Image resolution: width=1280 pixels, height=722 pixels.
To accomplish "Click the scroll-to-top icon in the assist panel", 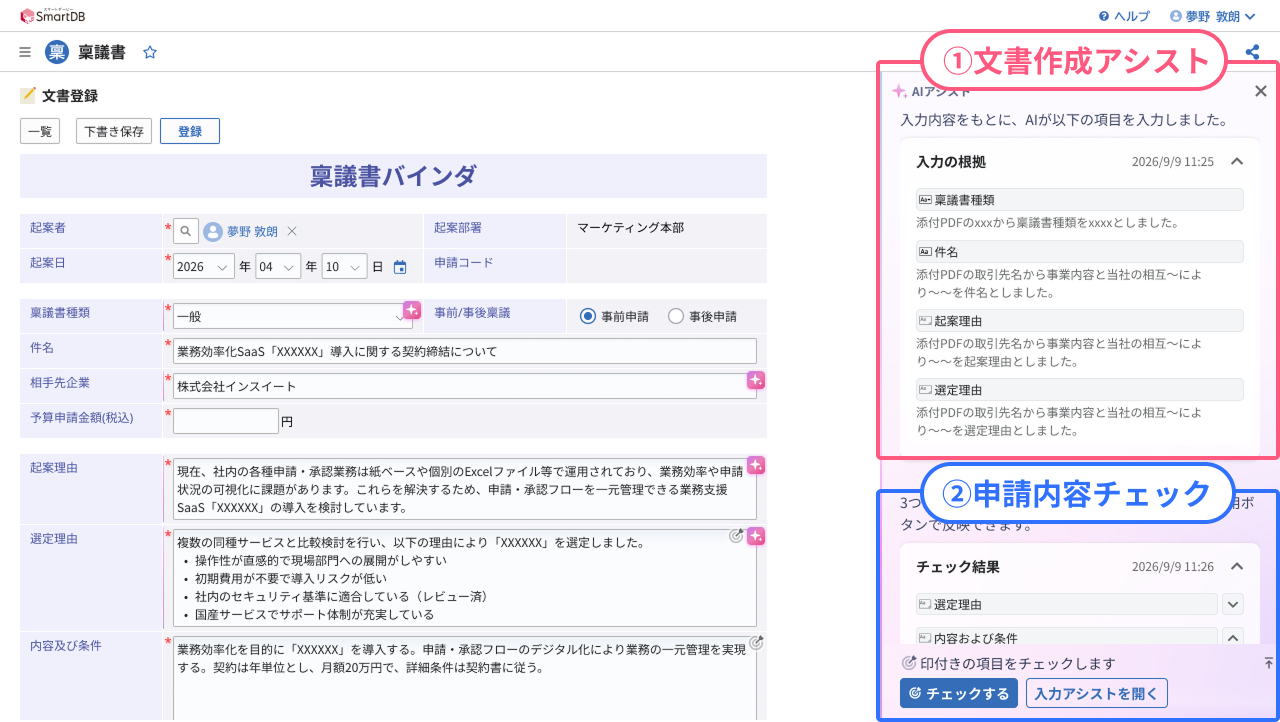I will [x=1268, y=663].
